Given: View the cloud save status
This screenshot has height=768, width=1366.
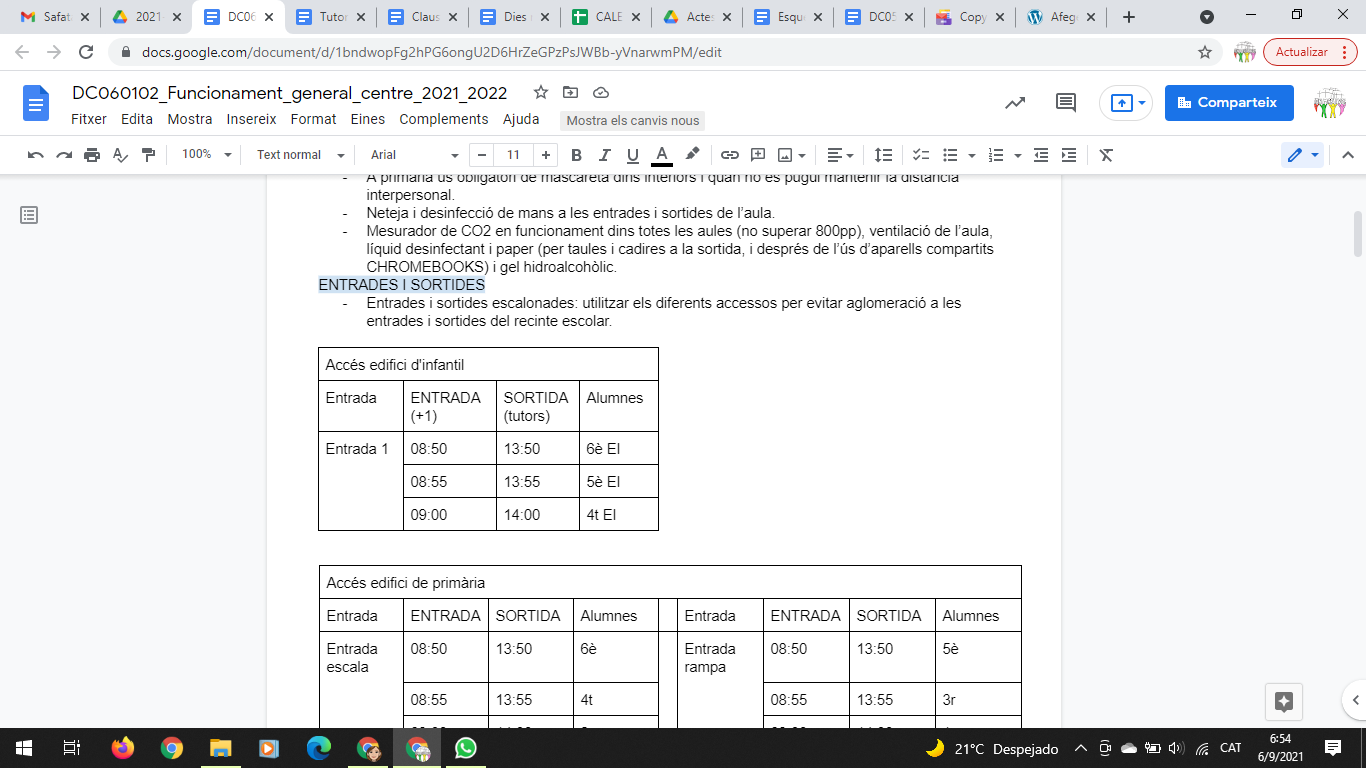Looking at the screenshot, I should [x=601, y=93].
